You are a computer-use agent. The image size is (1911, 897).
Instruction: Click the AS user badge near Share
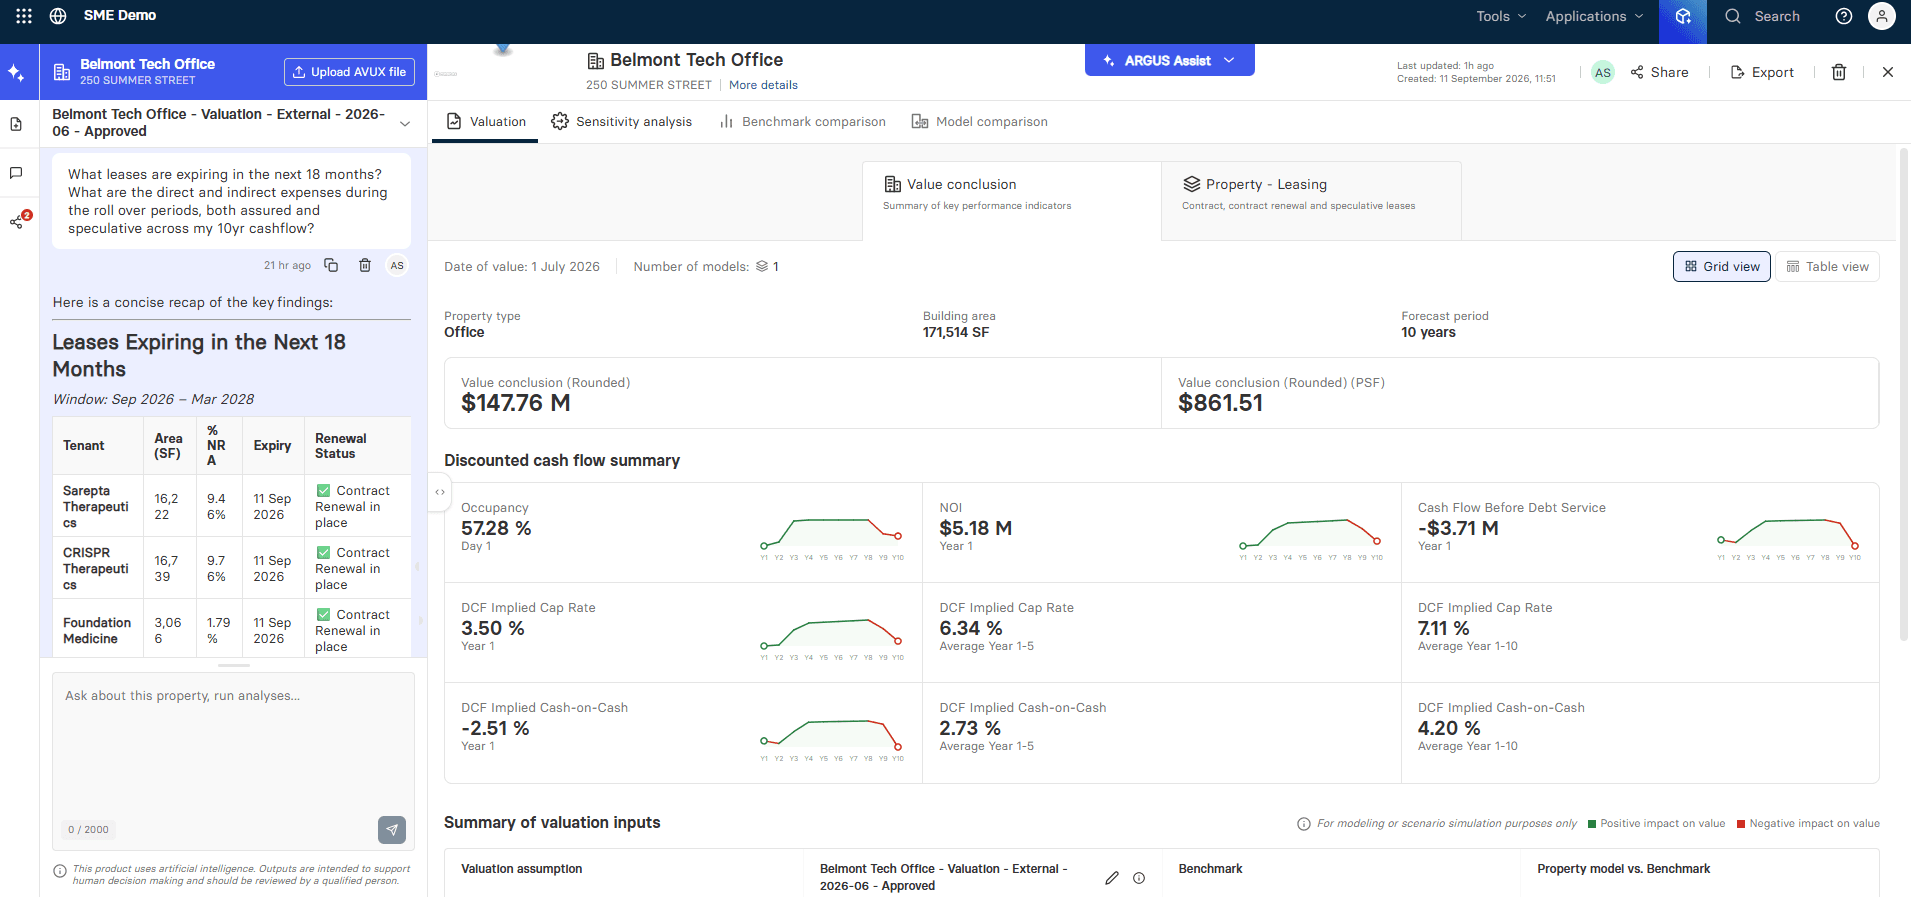tap(1603, 72)
